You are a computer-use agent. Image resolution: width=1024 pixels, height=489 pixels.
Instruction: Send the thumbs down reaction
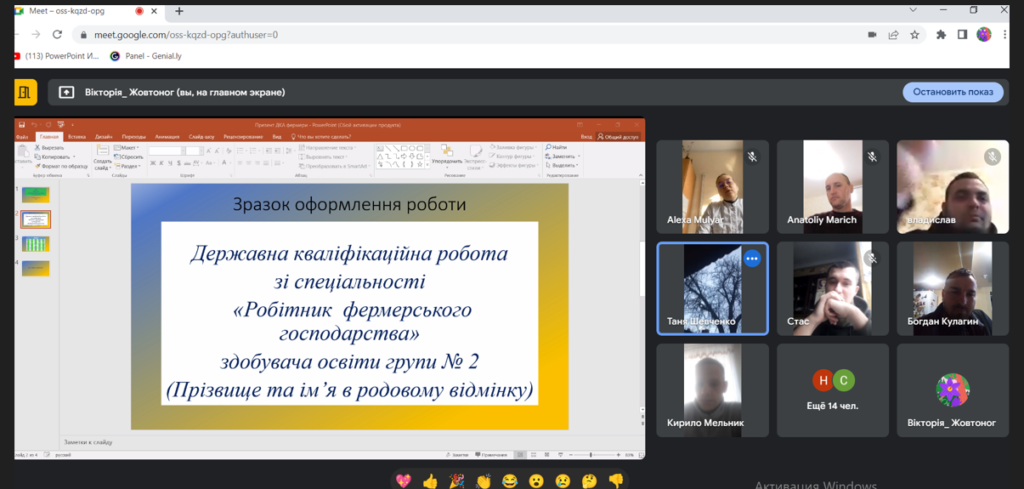pos(616,481)
